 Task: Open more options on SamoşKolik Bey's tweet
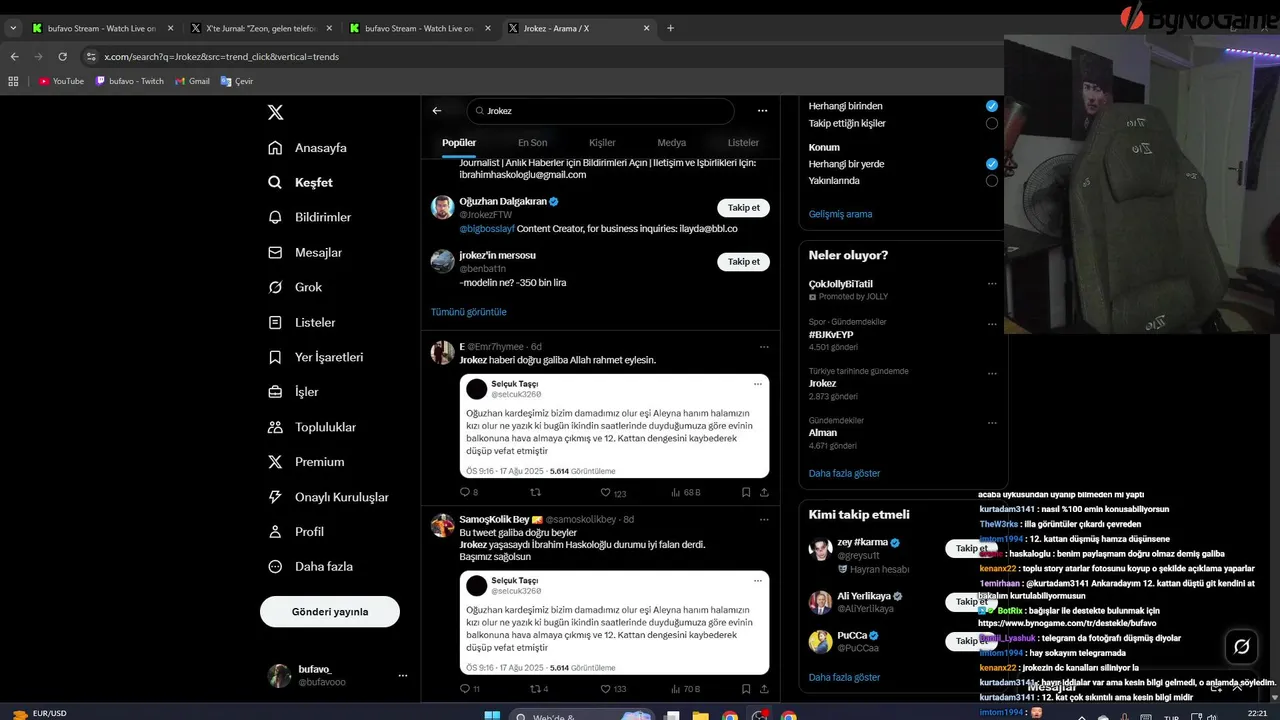point(764,520)
